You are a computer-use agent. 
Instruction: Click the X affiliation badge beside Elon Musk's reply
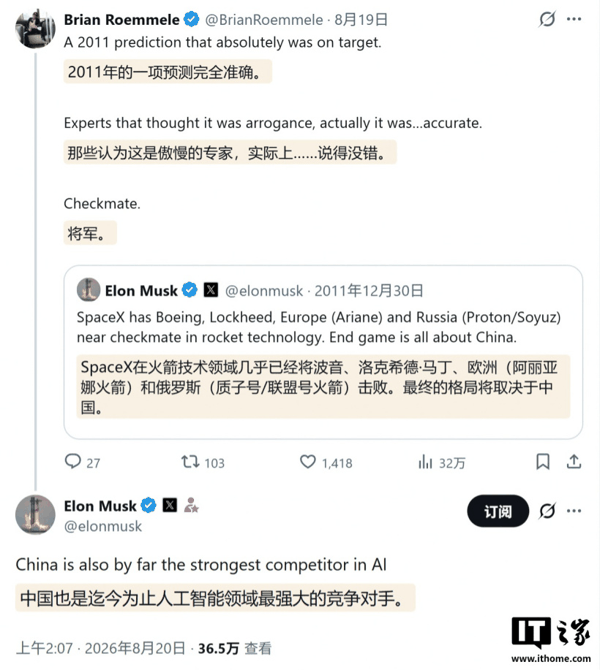170,506
